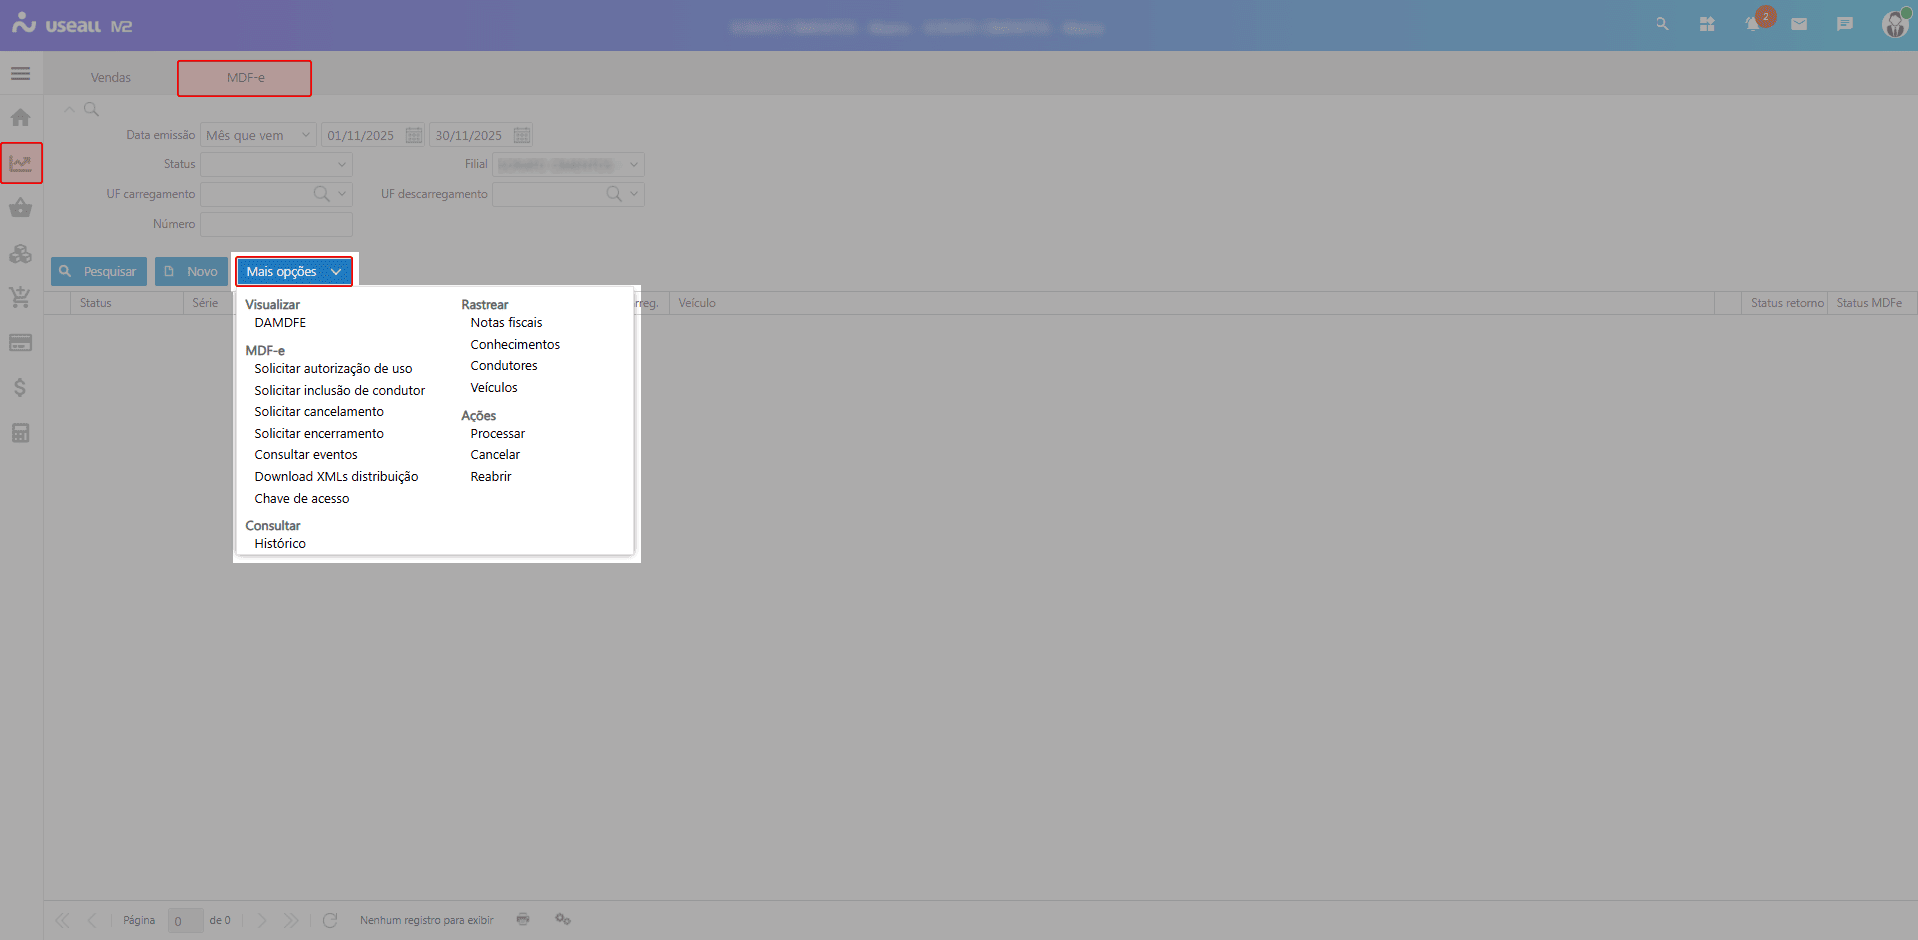Expand the Mais opções dropdown button
Viewport: 1918px width, 940px height.
tap(294, 272)
